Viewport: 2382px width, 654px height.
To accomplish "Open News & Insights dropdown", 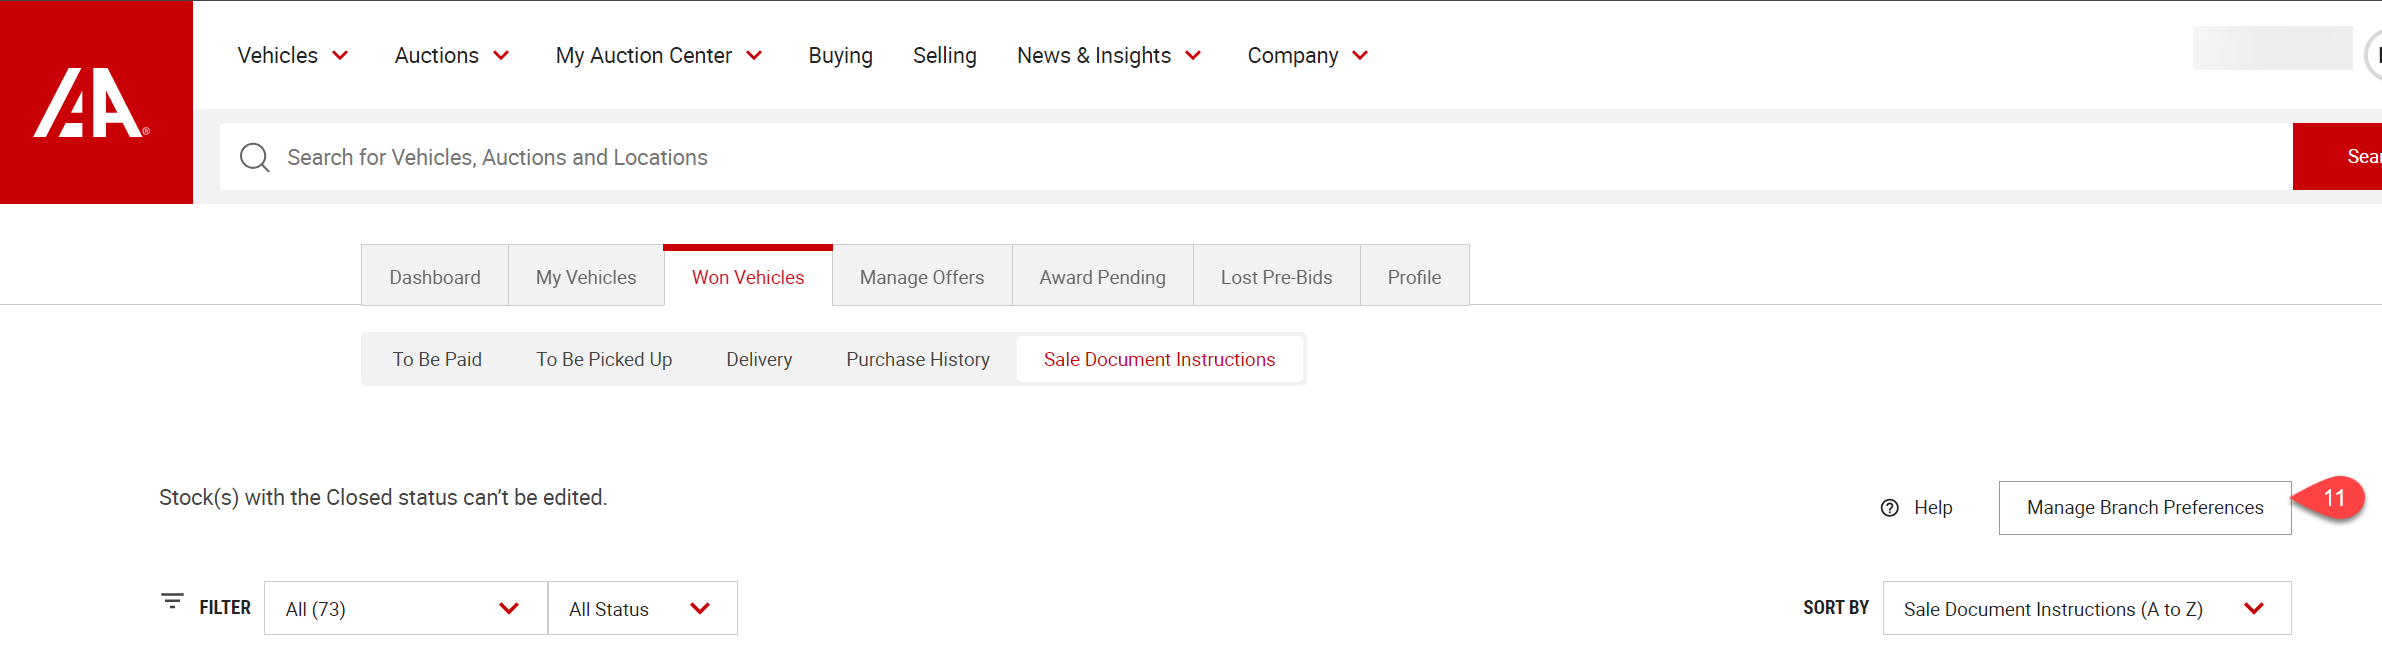I will coord(1108,56).
